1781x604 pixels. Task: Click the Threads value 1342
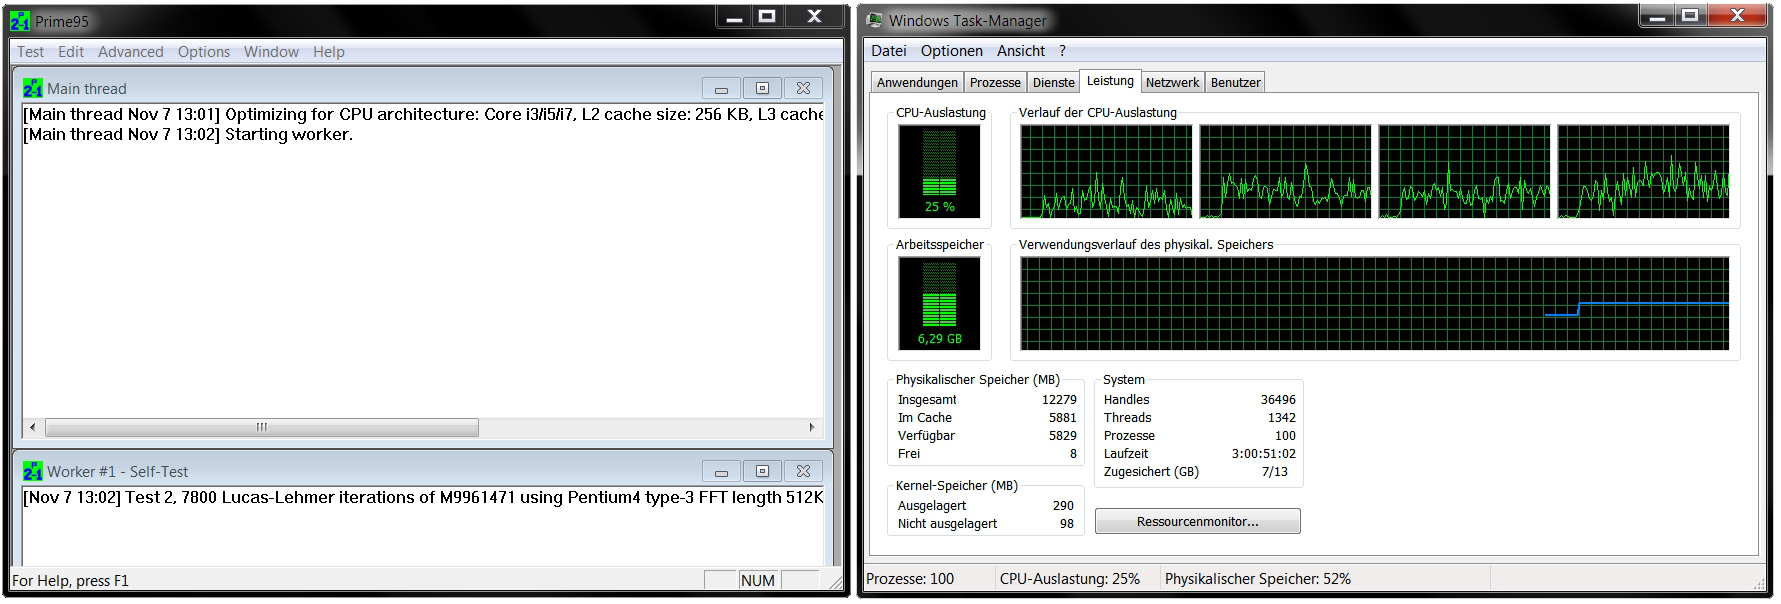(1281, 418)
